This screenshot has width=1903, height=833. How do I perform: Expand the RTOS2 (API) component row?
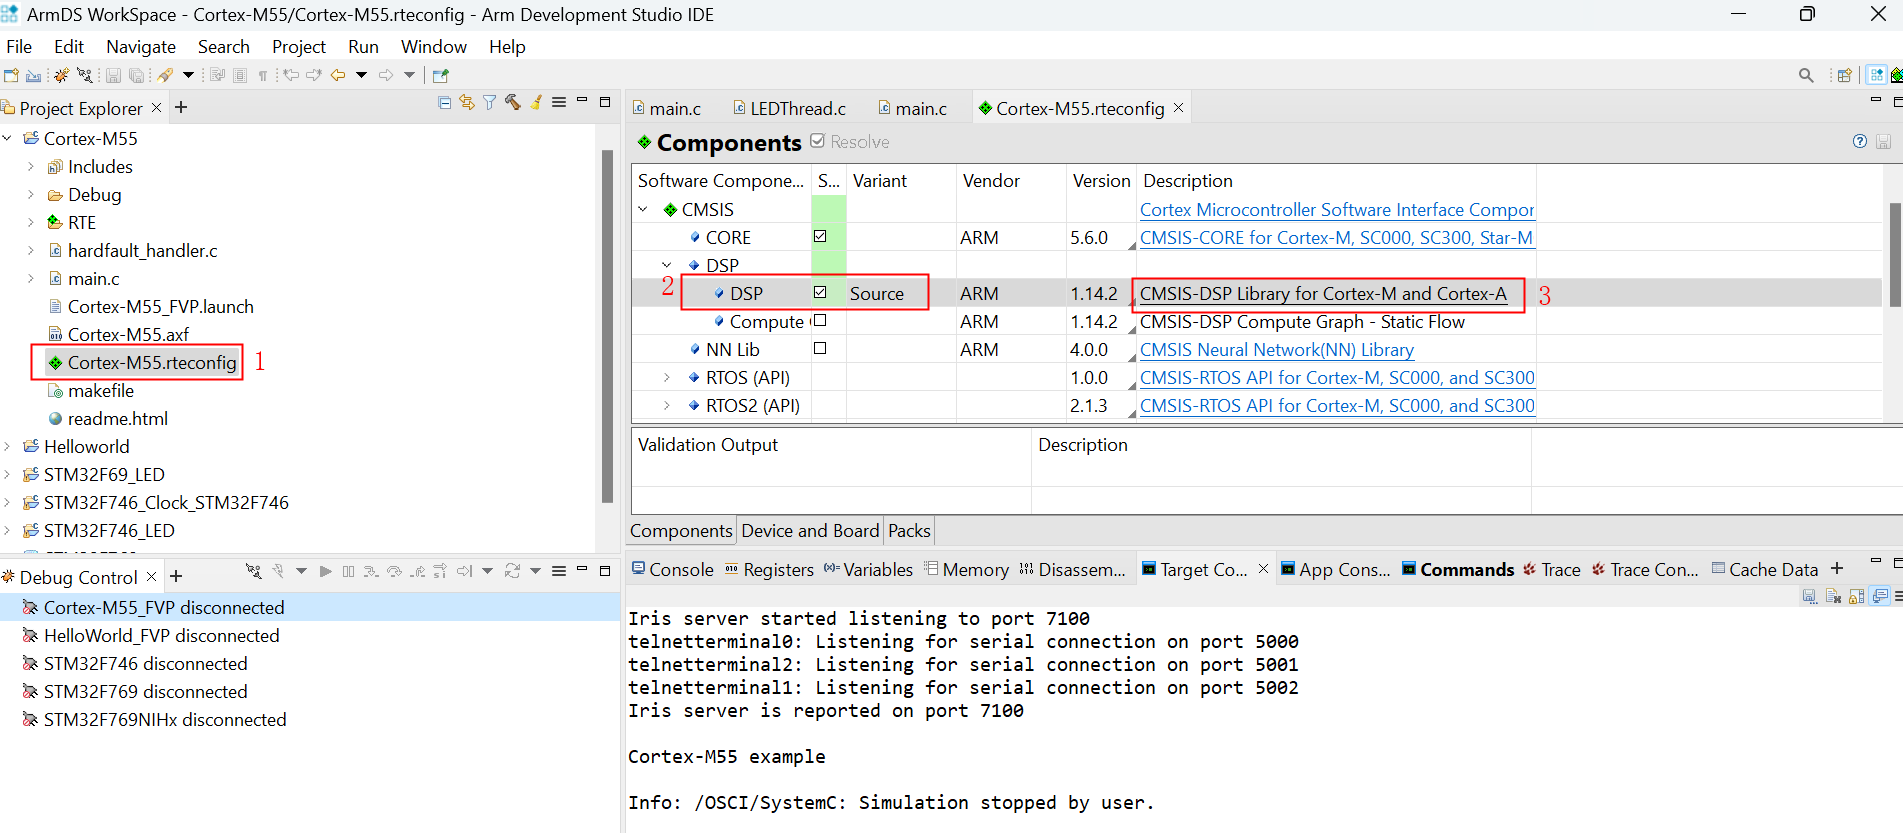coord(667,406)
